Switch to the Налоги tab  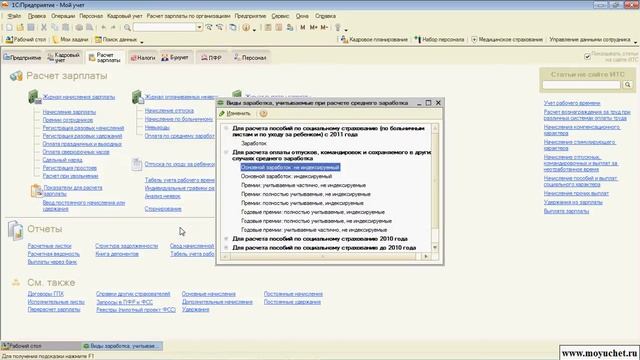143,58
